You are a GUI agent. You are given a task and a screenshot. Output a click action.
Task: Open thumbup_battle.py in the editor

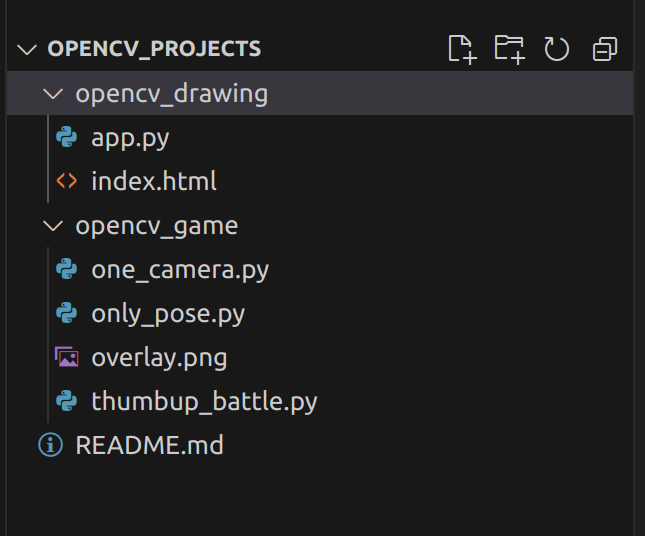tap(204, 402)
